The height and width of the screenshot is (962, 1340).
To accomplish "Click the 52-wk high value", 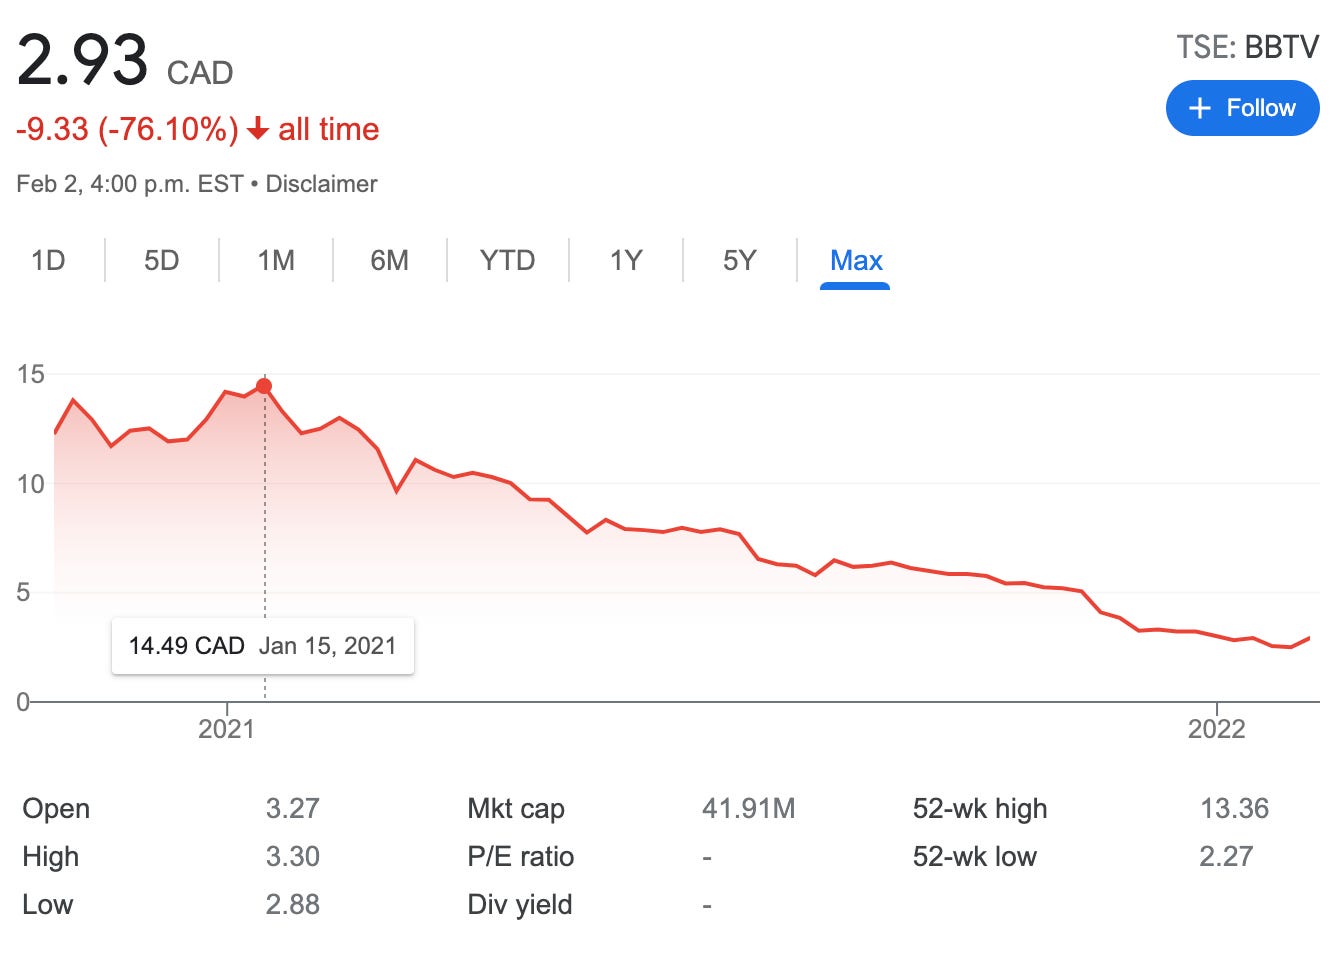I will 1236,808.
